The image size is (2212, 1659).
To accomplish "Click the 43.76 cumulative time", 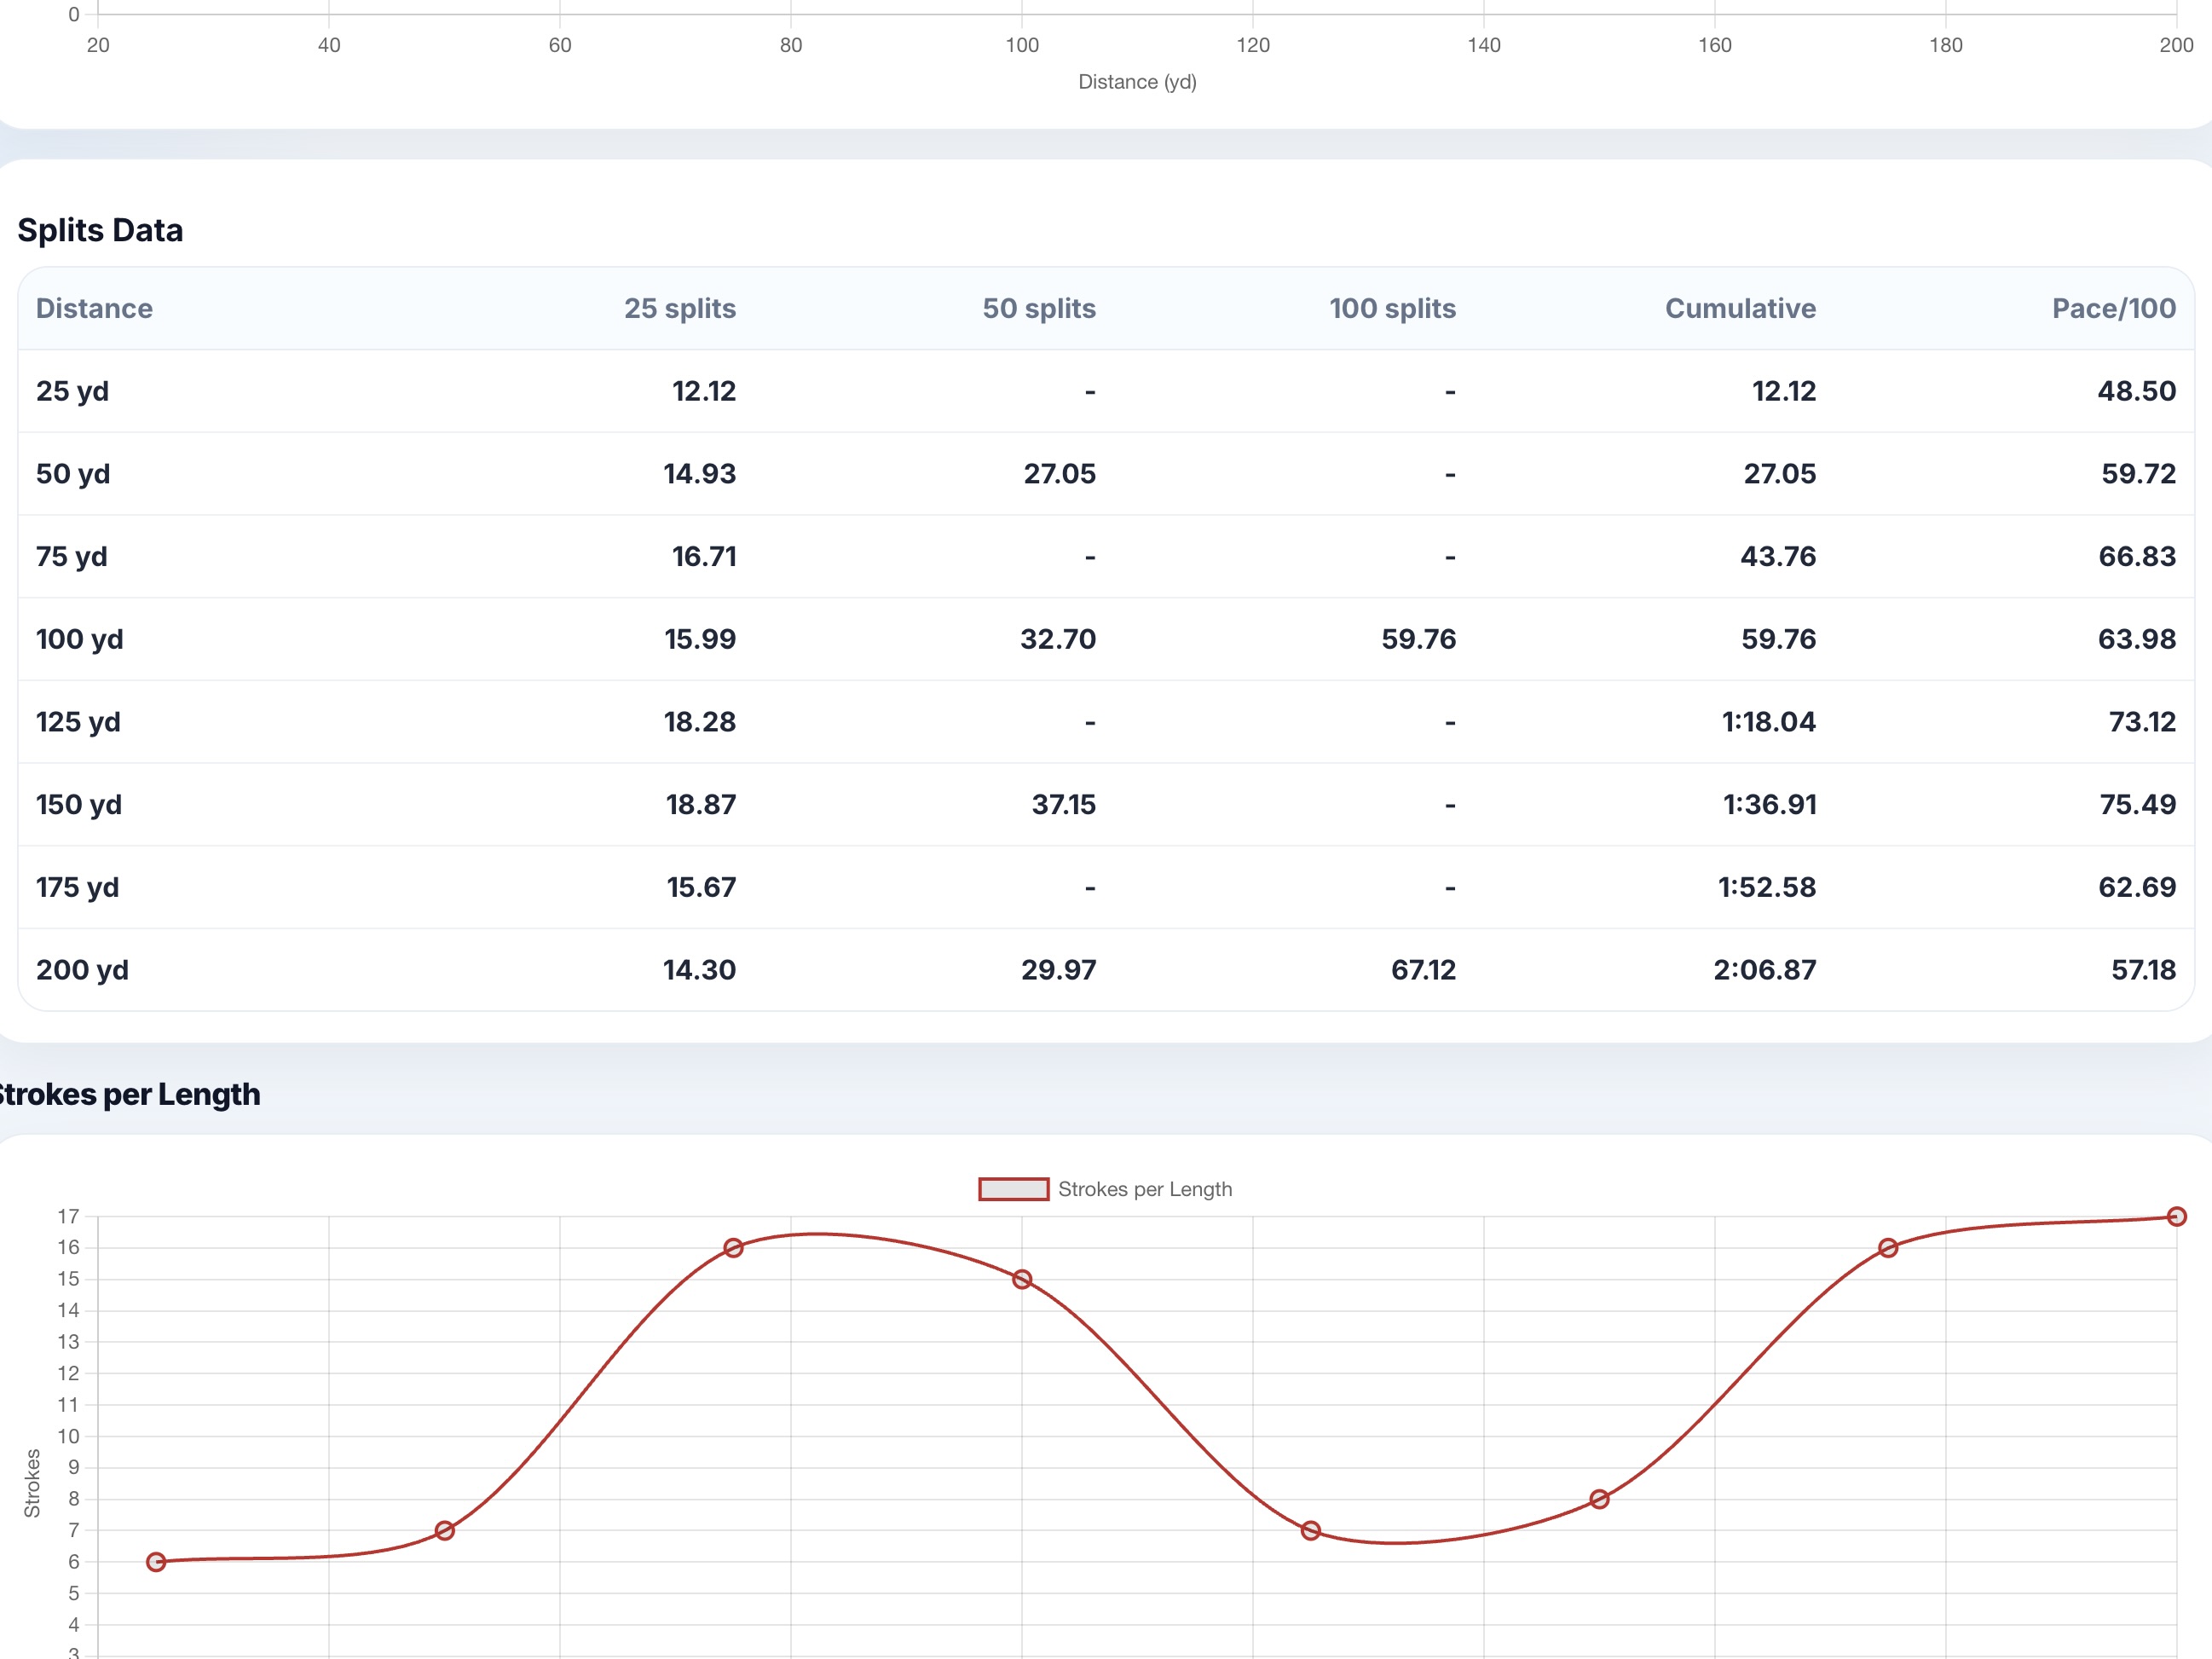I will 1778,556.
